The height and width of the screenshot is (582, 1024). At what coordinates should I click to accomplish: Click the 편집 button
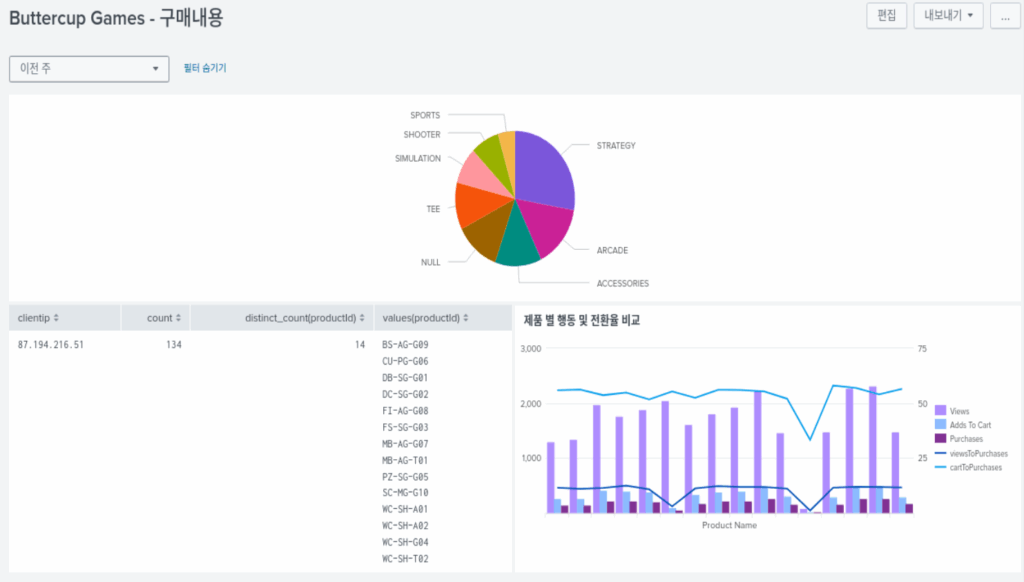pyautogui.click(x=886, y=16)
